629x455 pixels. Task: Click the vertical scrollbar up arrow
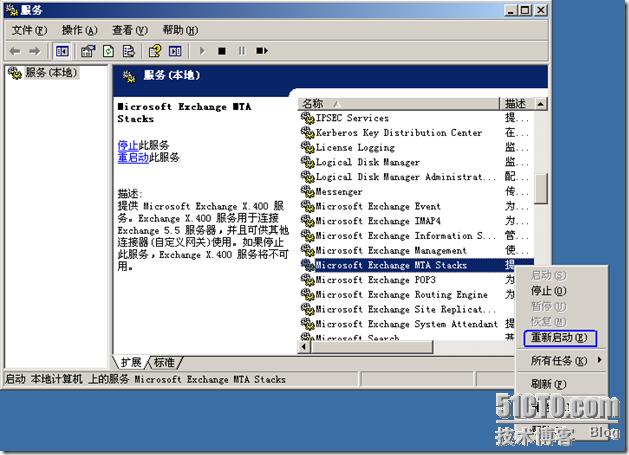coord(541,104)
